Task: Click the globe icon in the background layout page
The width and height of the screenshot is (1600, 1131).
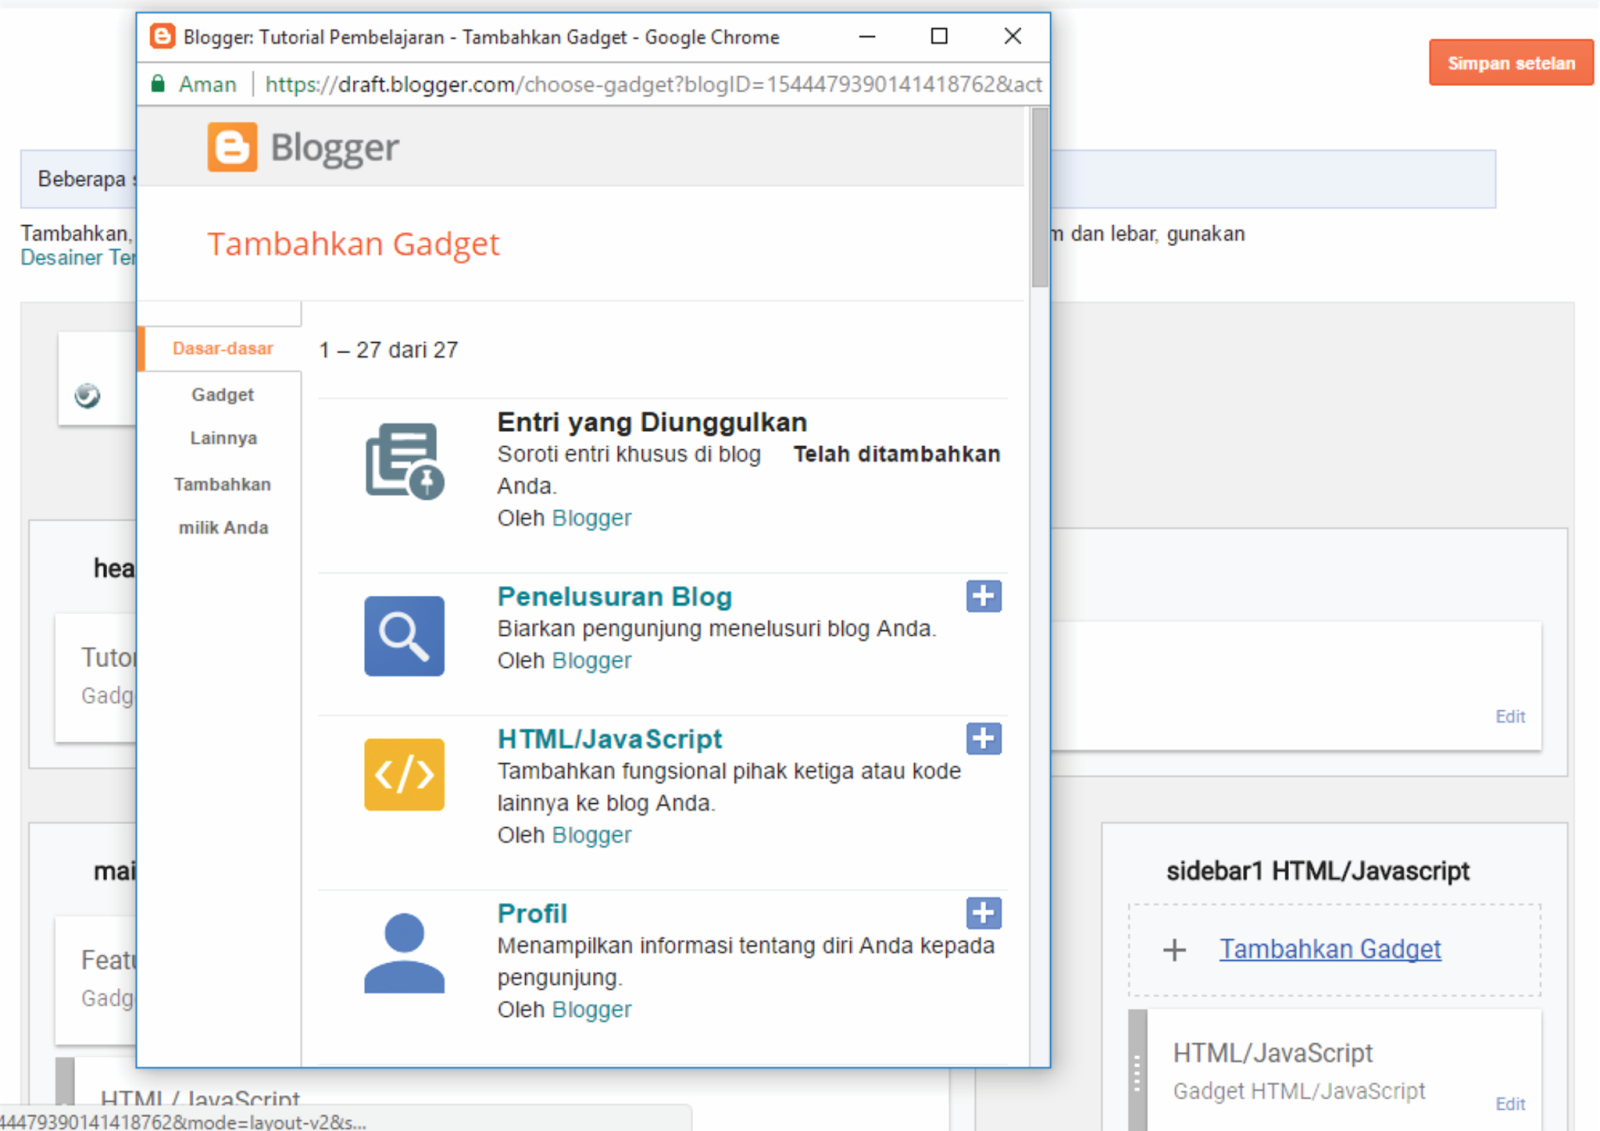Action: [x=87, y=396]
